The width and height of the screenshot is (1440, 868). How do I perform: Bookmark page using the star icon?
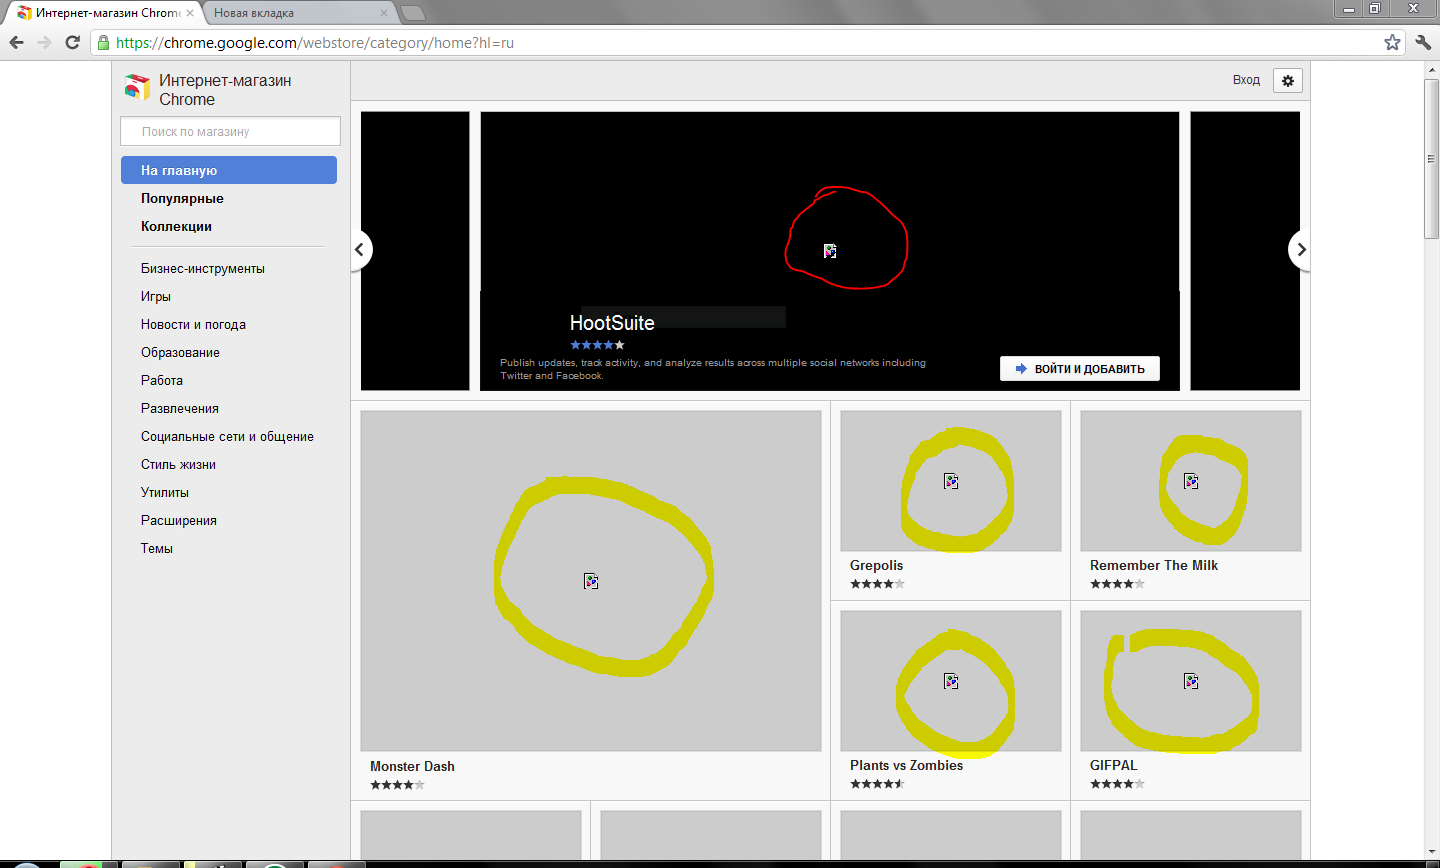(x=1392, y=42)
